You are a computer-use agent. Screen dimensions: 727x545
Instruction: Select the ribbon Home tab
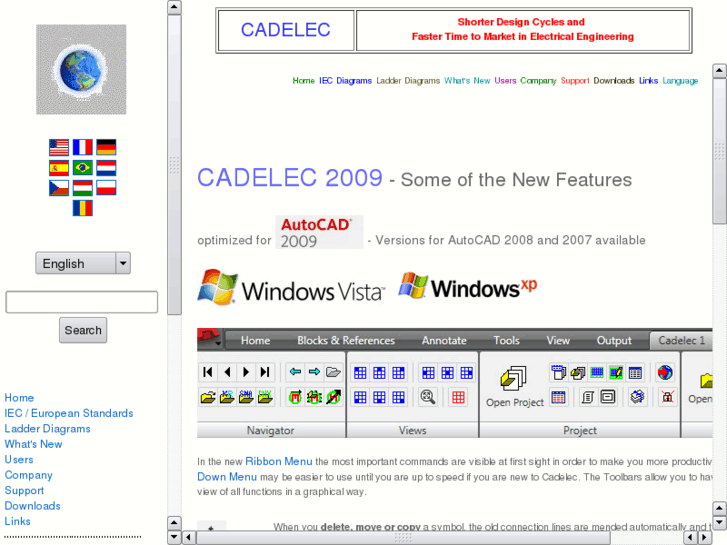(255, 340)
